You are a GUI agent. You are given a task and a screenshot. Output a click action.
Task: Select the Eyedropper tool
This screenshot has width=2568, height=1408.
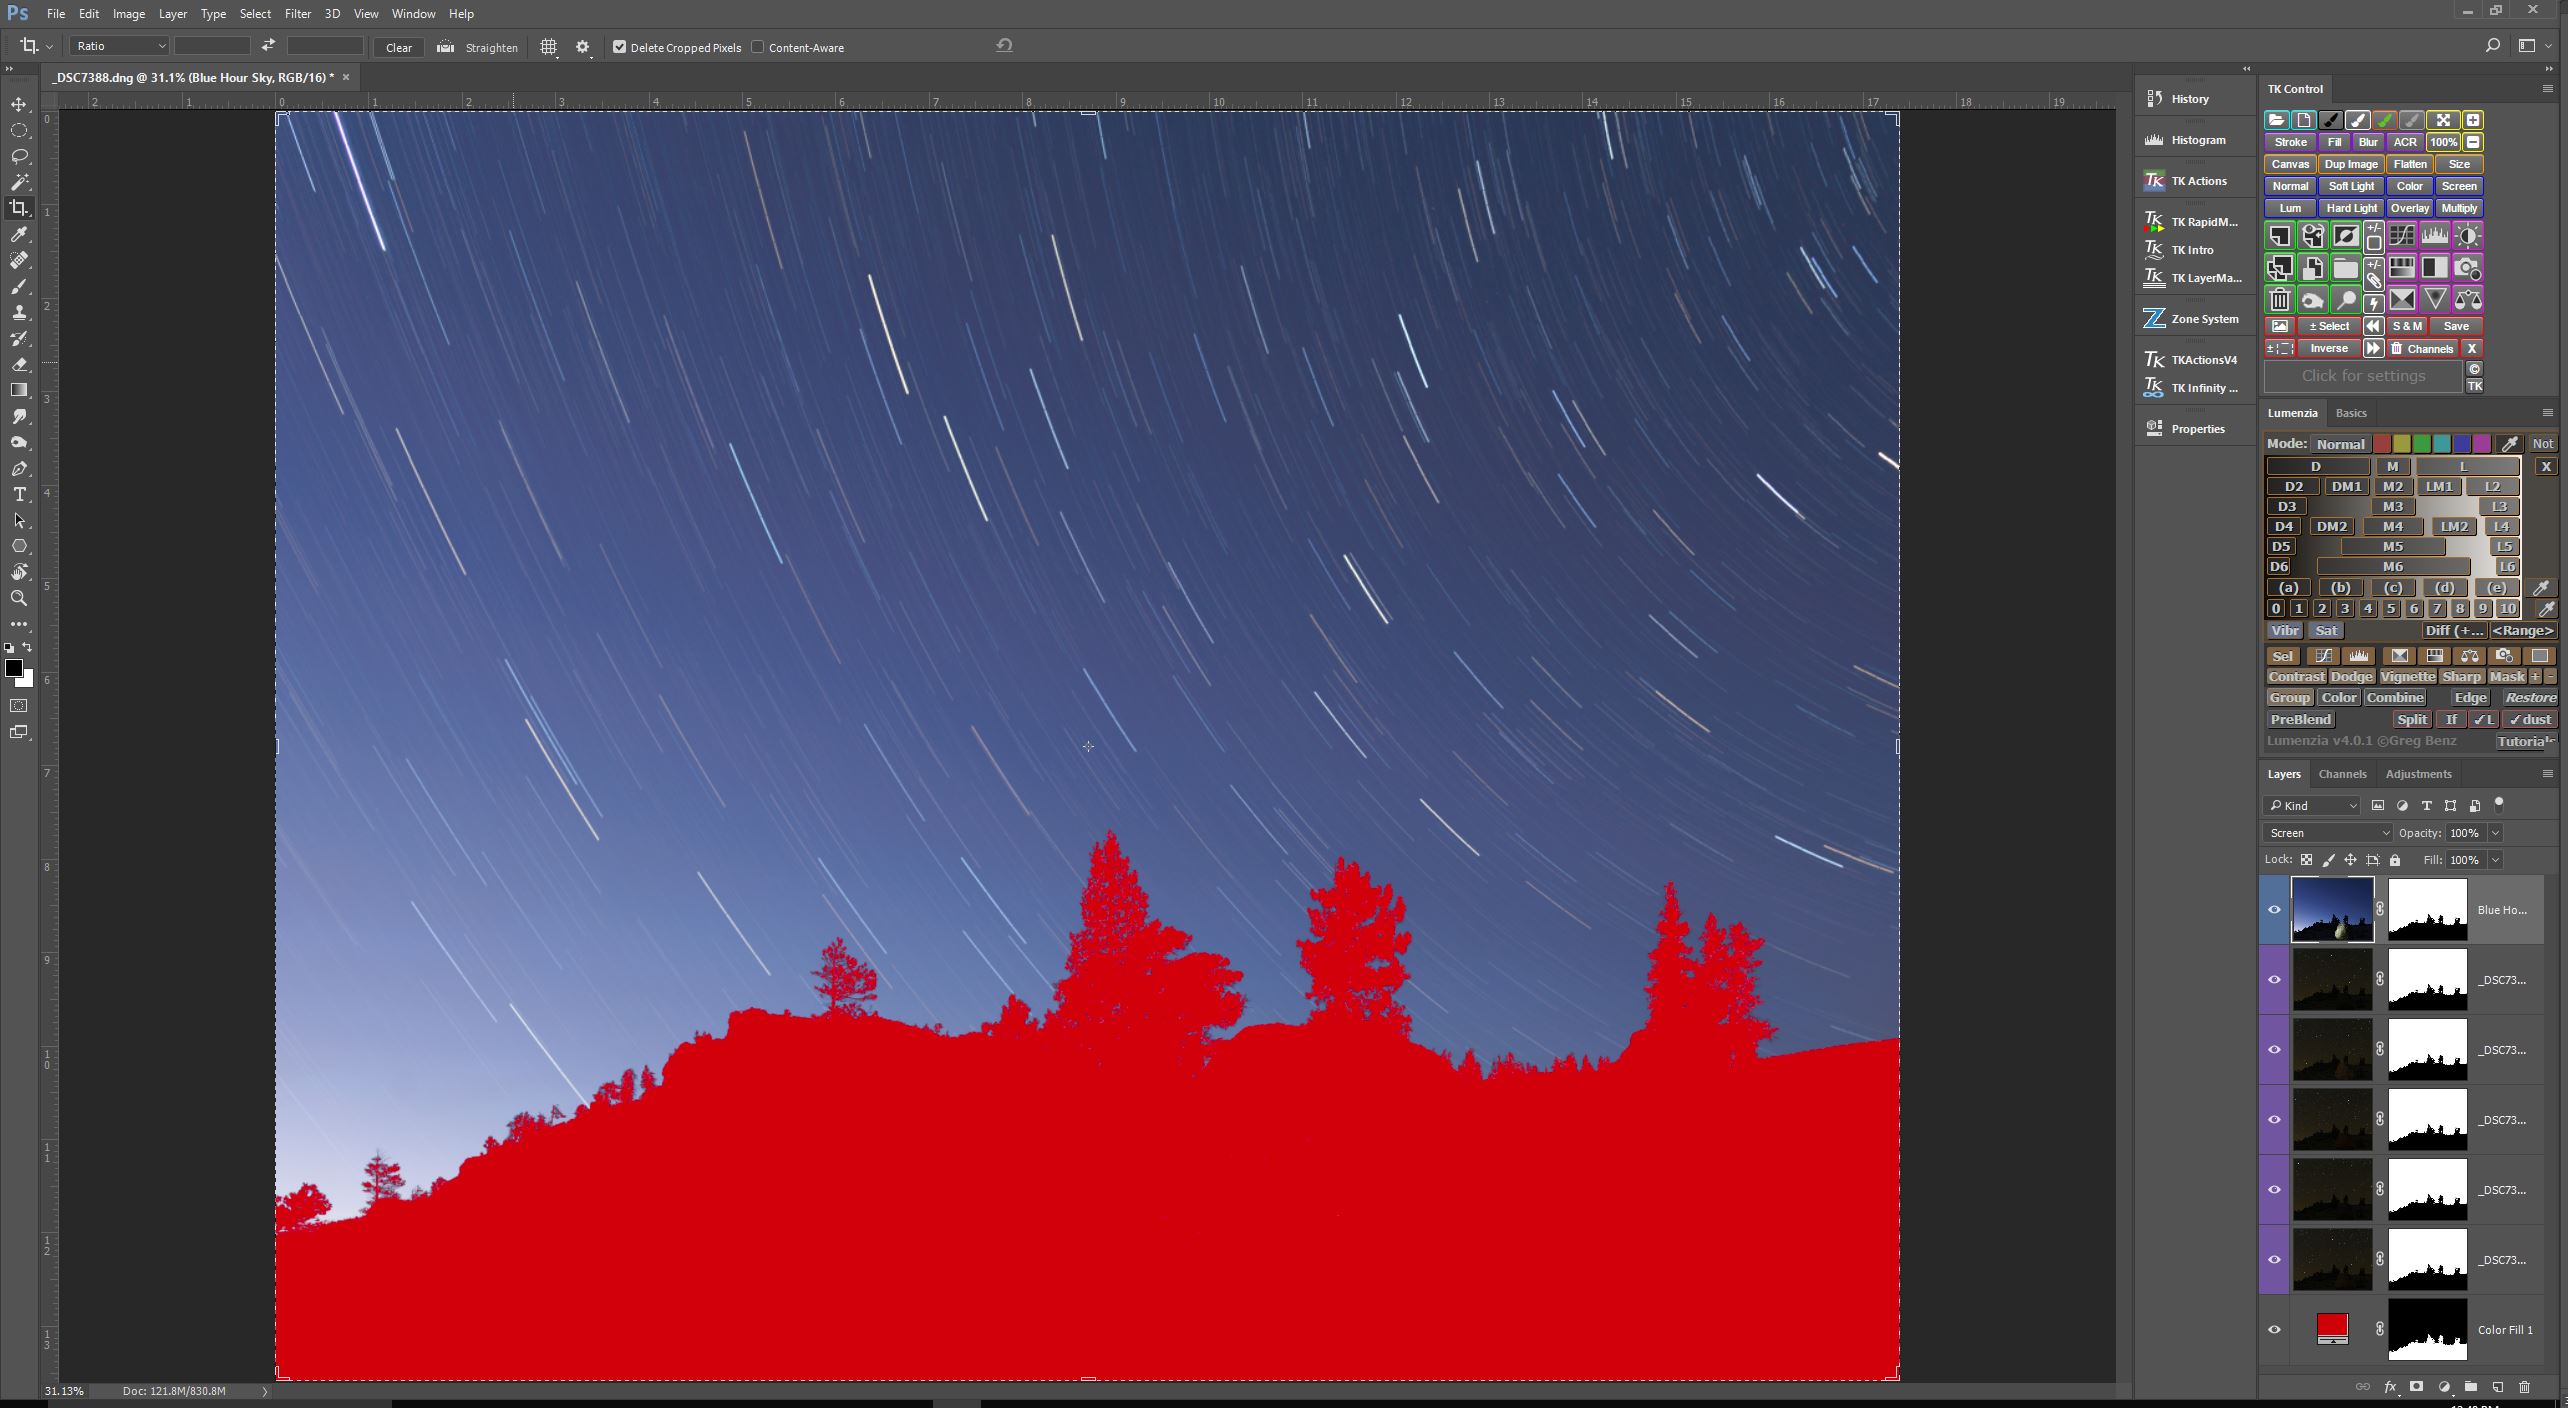click(x=19, y=235)
